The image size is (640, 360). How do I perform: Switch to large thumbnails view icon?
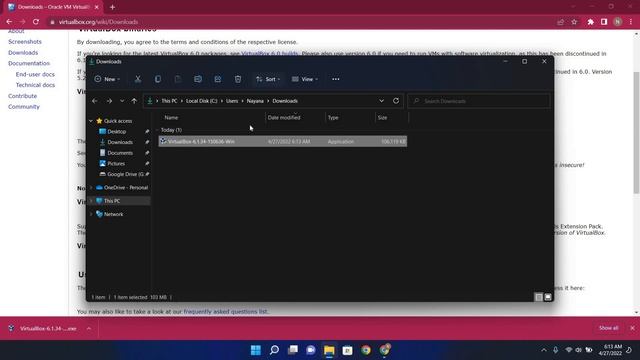(548, 297)
